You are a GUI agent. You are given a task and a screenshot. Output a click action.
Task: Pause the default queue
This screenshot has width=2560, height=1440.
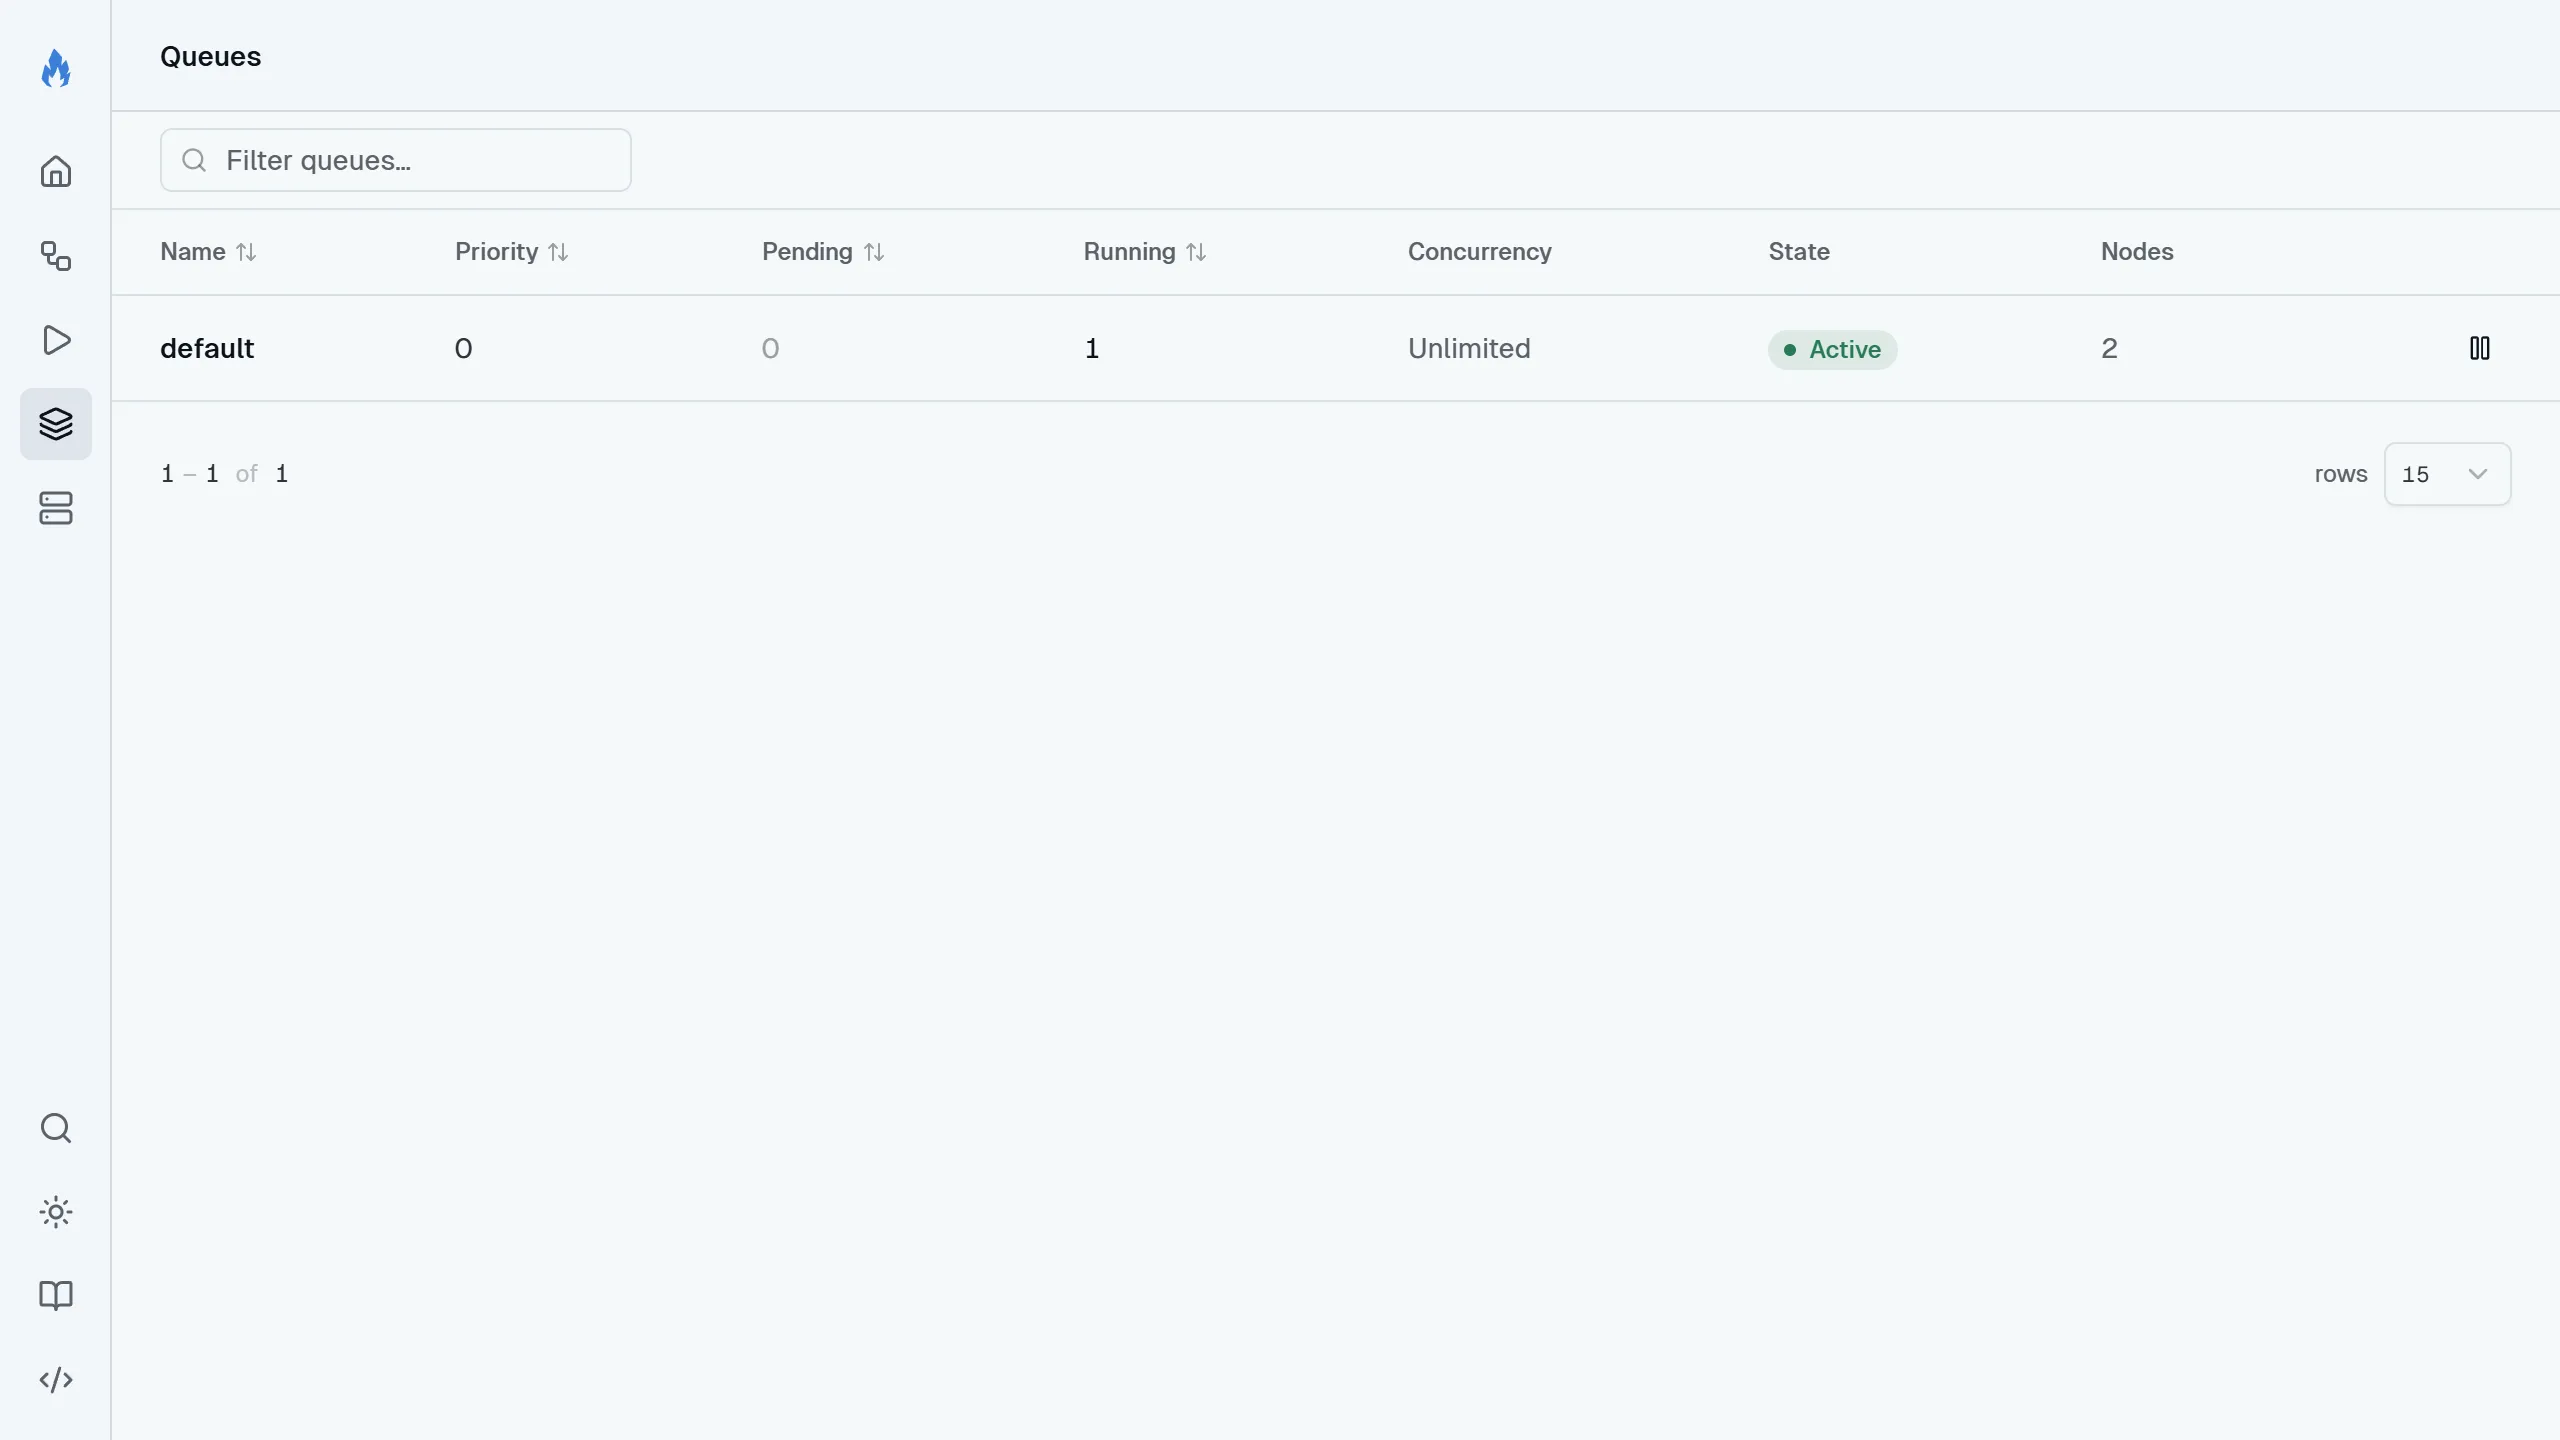[x=2480, y=348]
